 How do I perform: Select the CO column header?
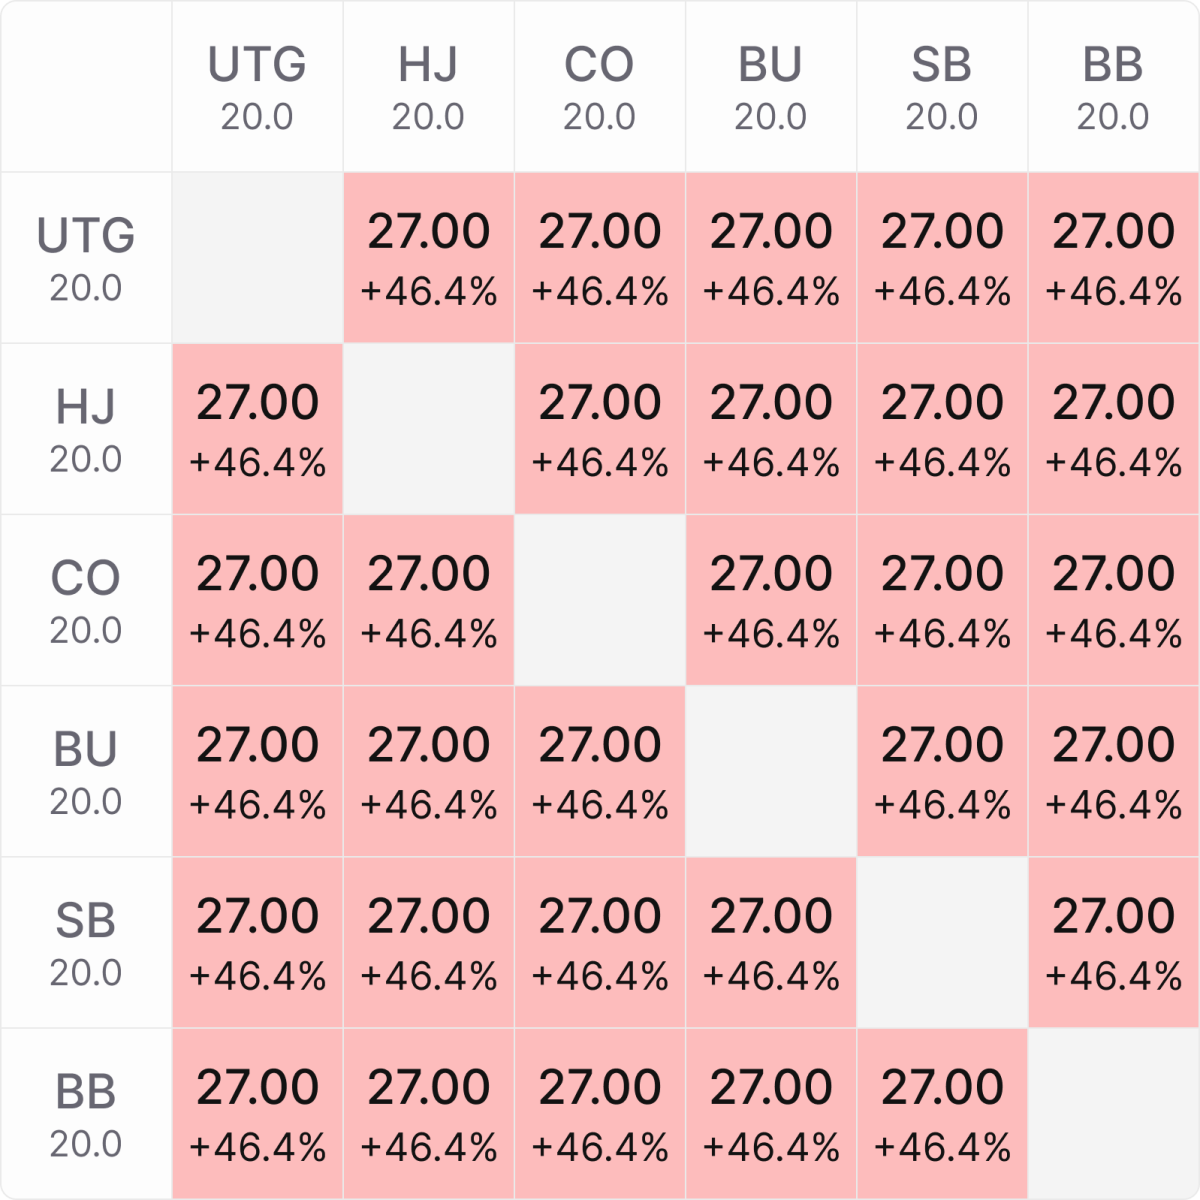(x=599, y=86)
